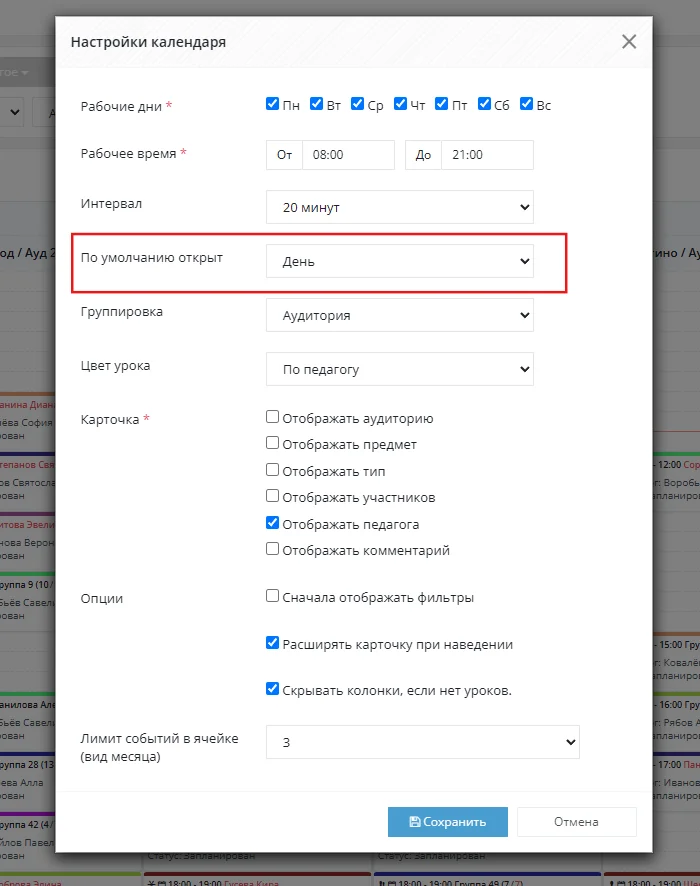
Task: Open the Цвет урока dropdown
Action: 400,370
